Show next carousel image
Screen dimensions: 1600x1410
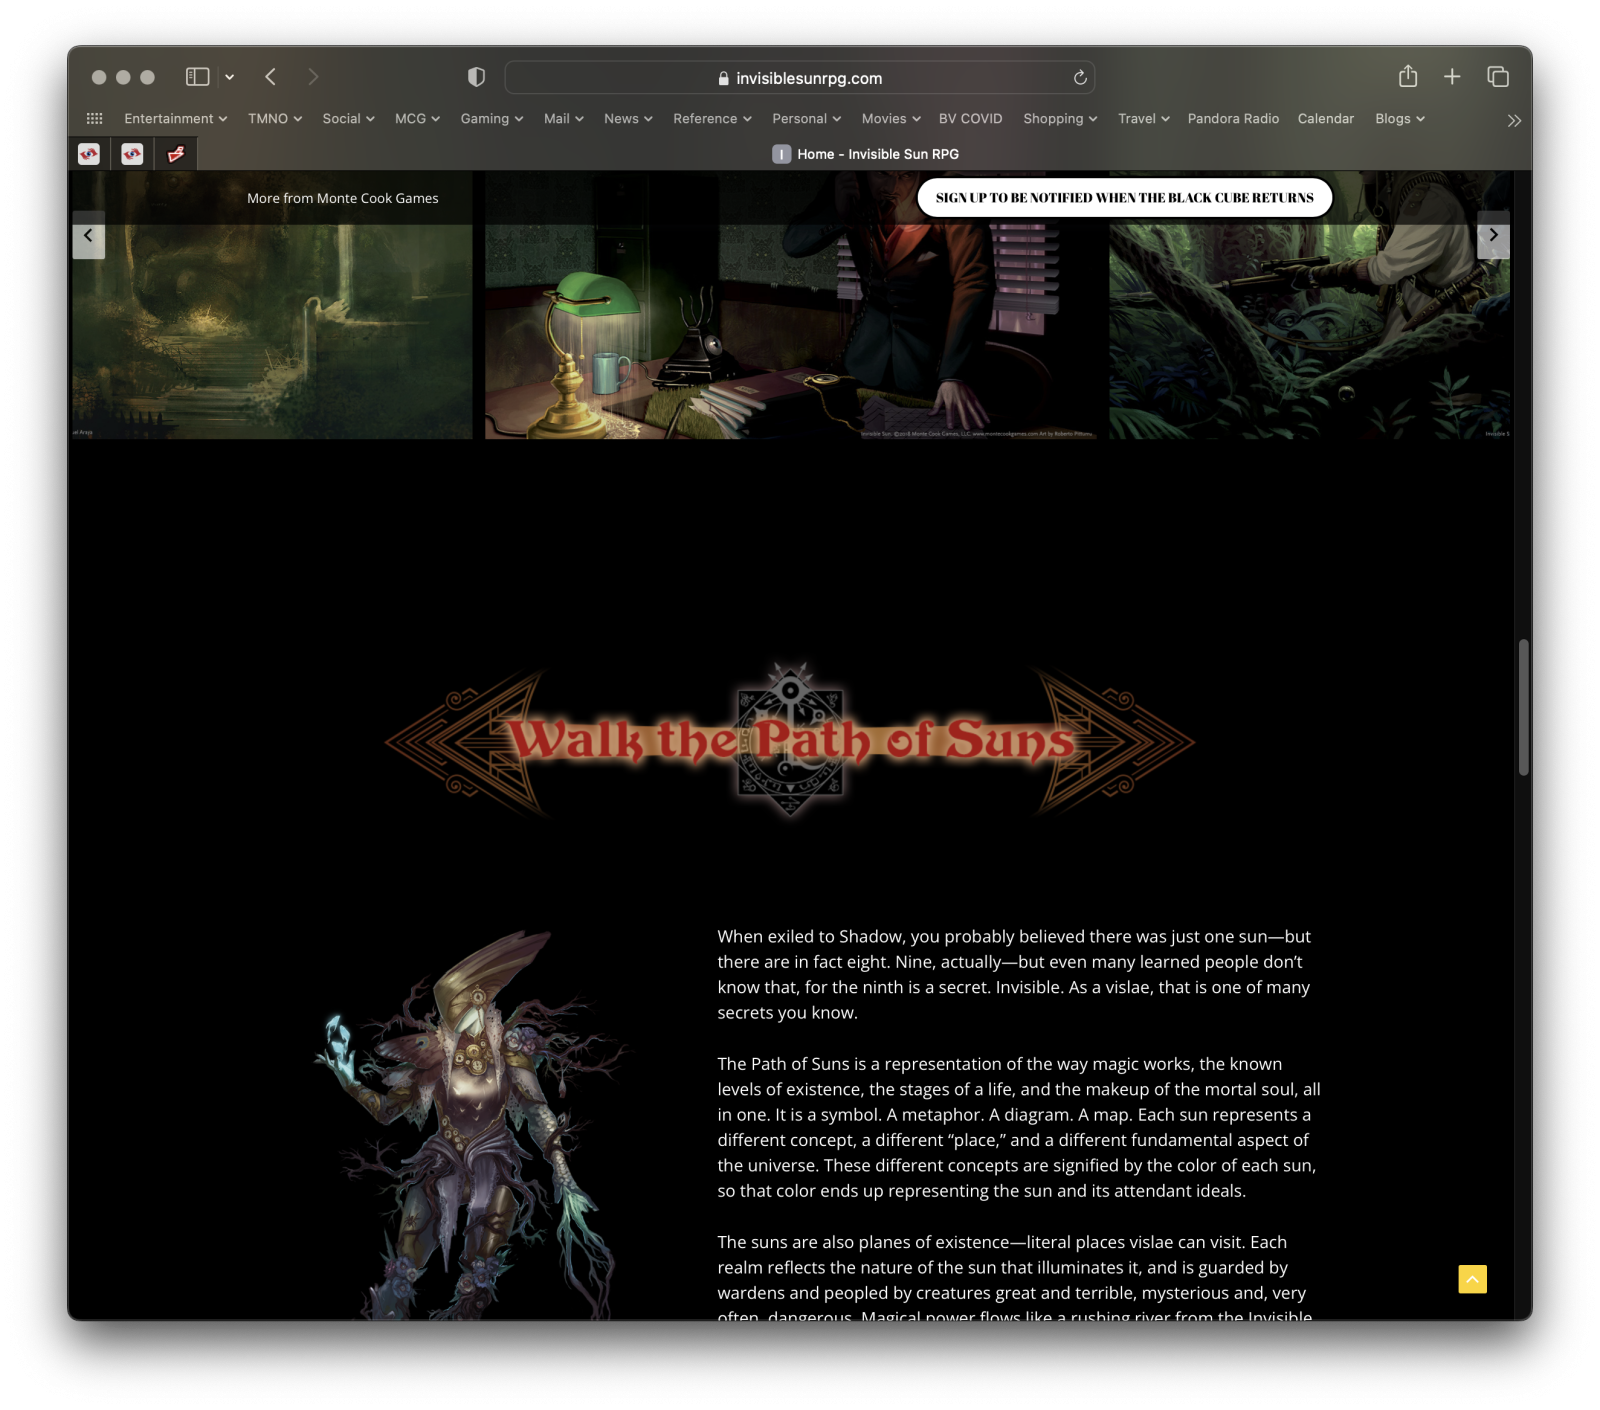coord(1493,235)
